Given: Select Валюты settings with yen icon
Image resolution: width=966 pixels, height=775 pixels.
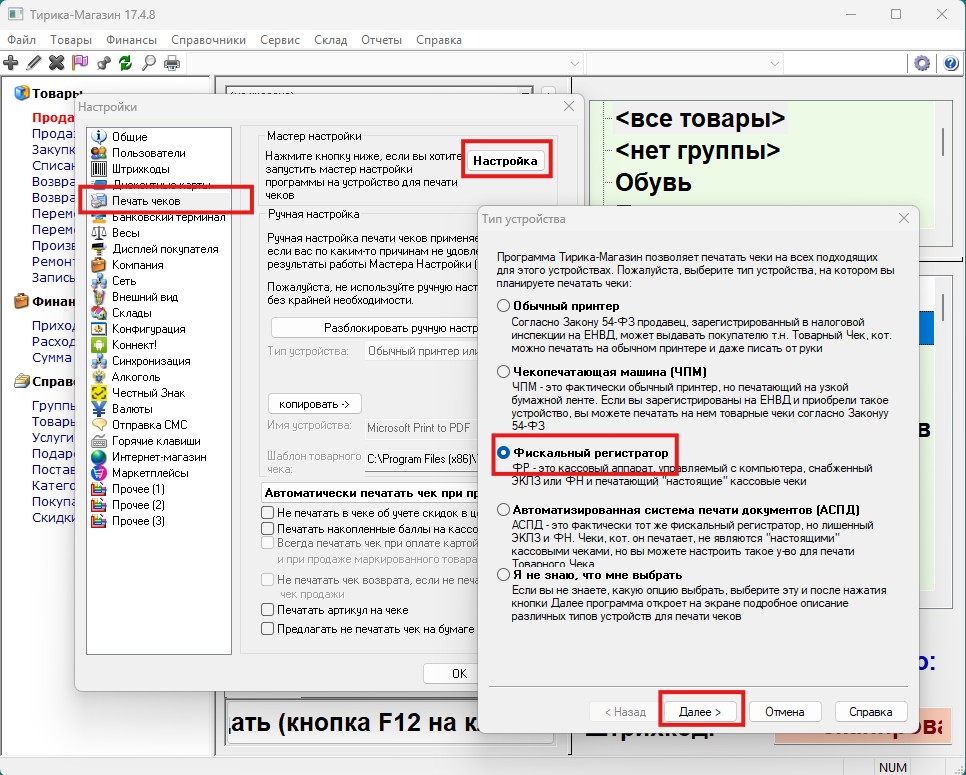Looking at the screenshot, I should (x=132, y=409).
